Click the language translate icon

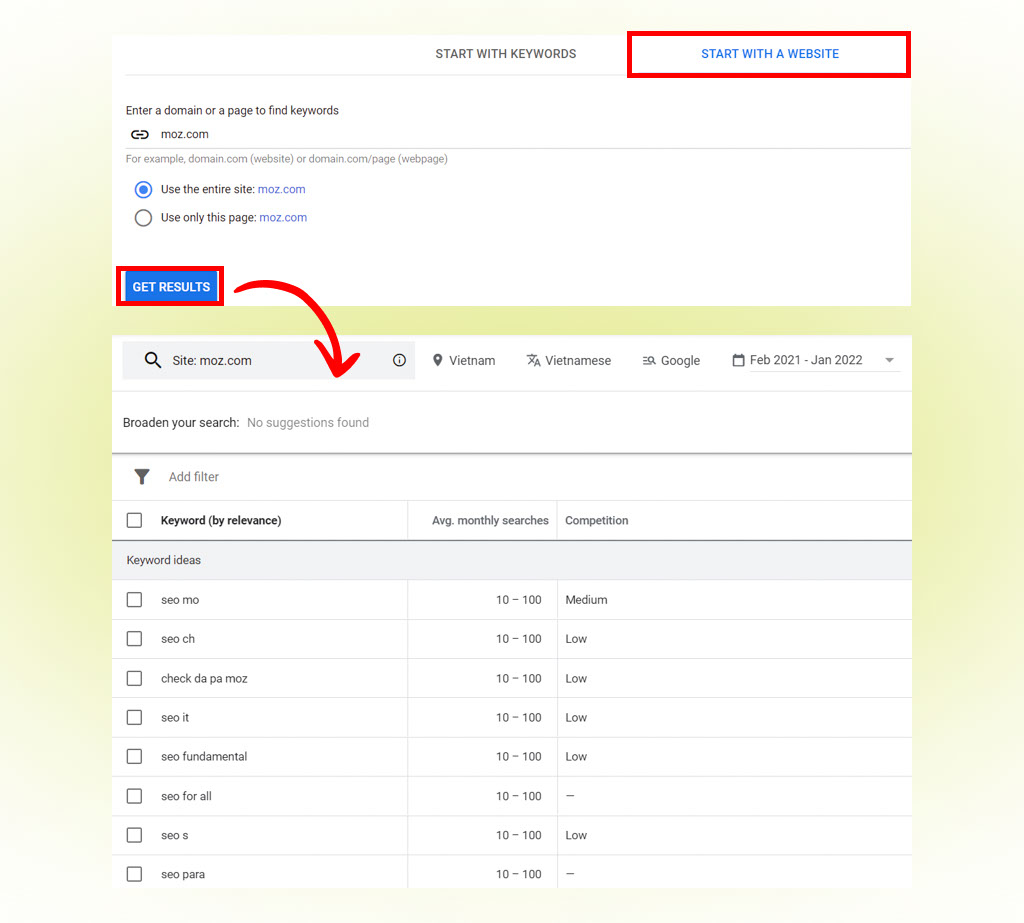(x=534, y=360)
